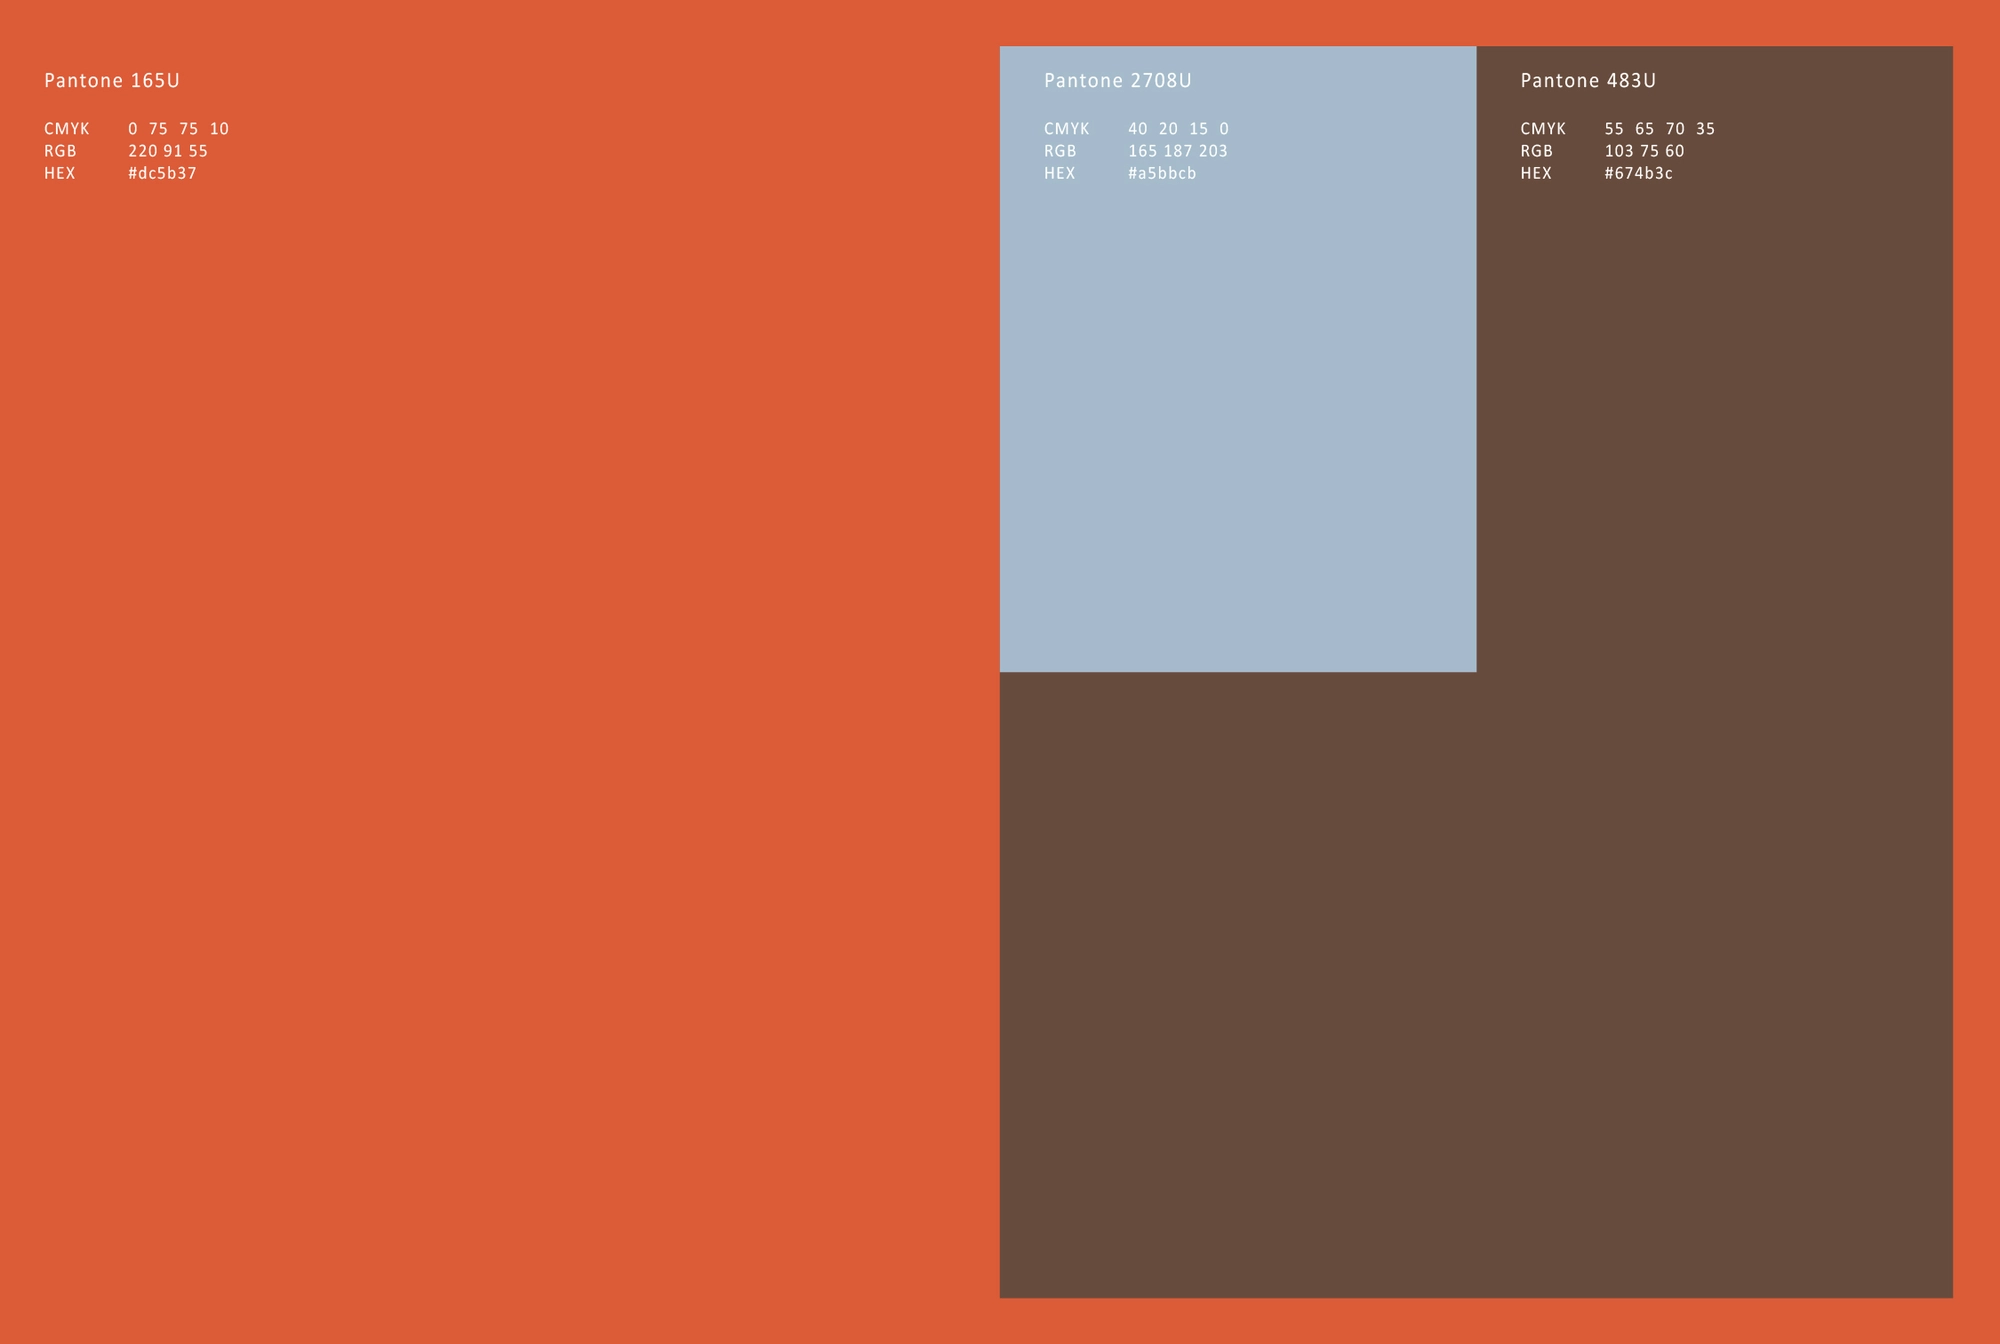Click RGB value 103 75 60

1645,151
